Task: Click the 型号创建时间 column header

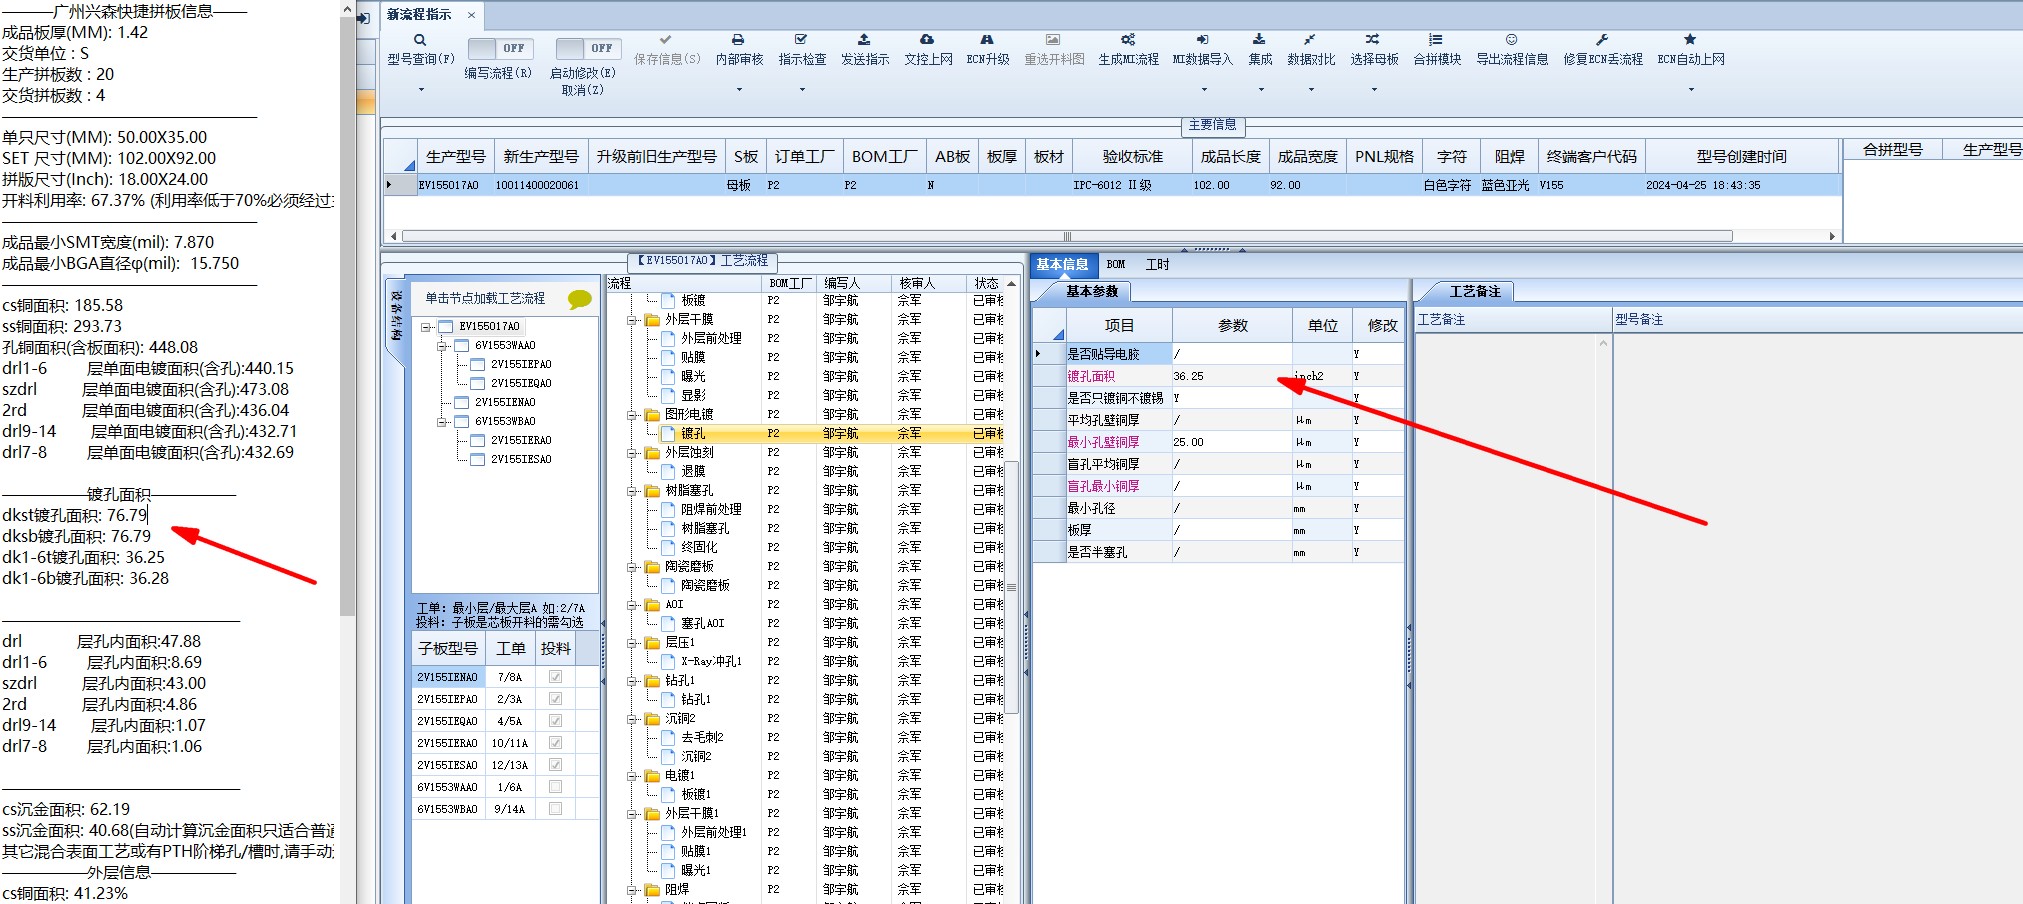Action: tap(1741, 156)
